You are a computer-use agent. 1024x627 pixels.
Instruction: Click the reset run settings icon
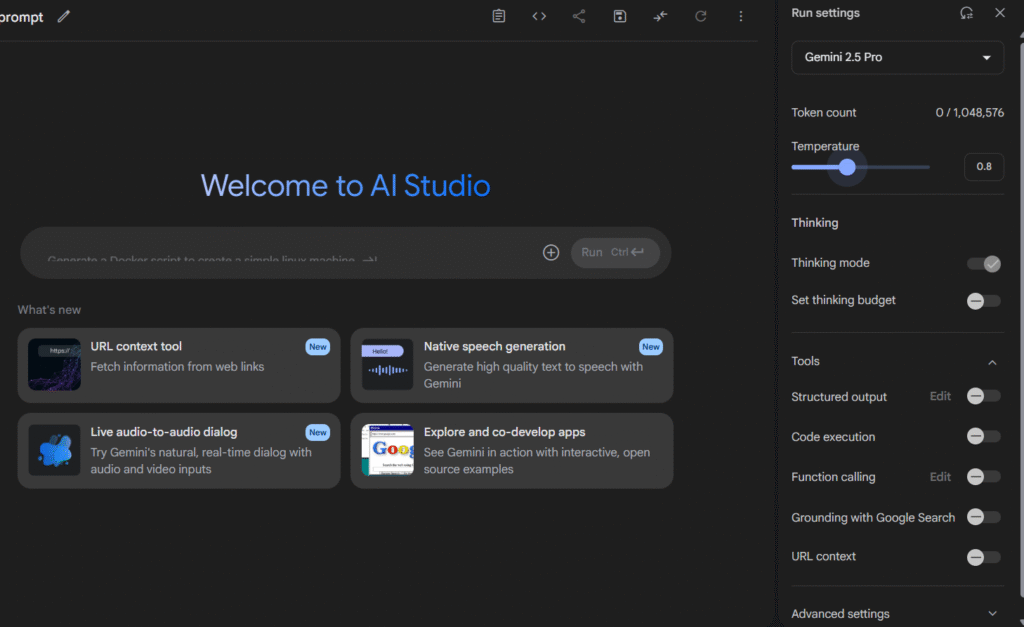967,12
